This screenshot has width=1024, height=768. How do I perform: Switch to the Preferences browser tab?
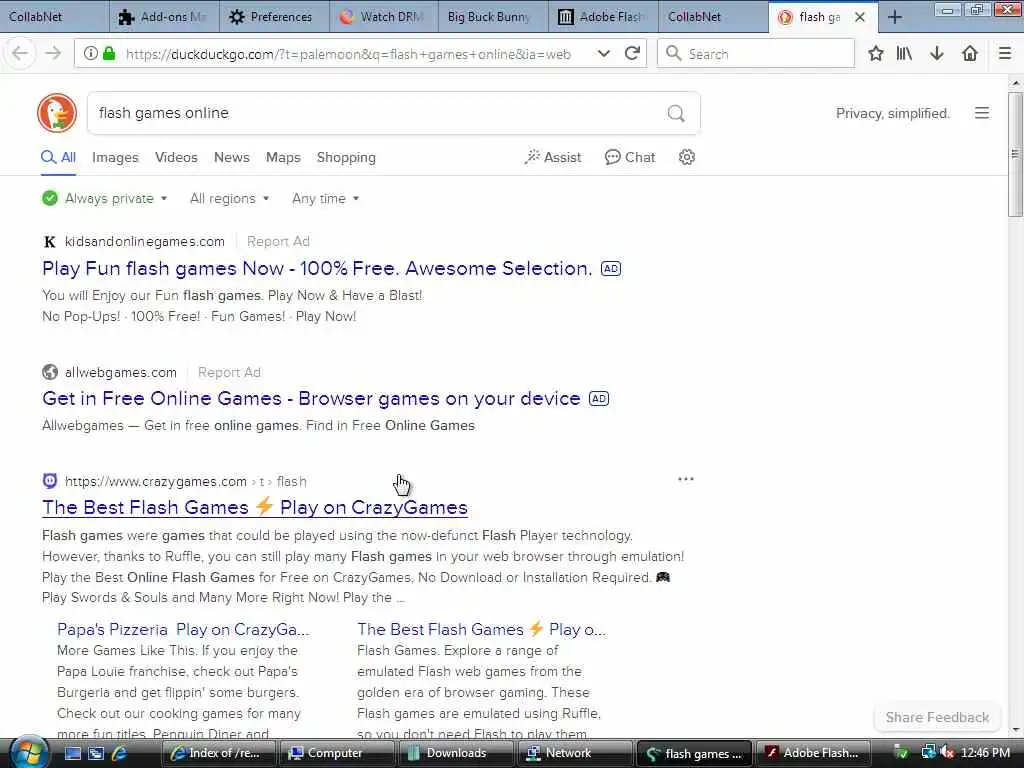tap(274, 17)
